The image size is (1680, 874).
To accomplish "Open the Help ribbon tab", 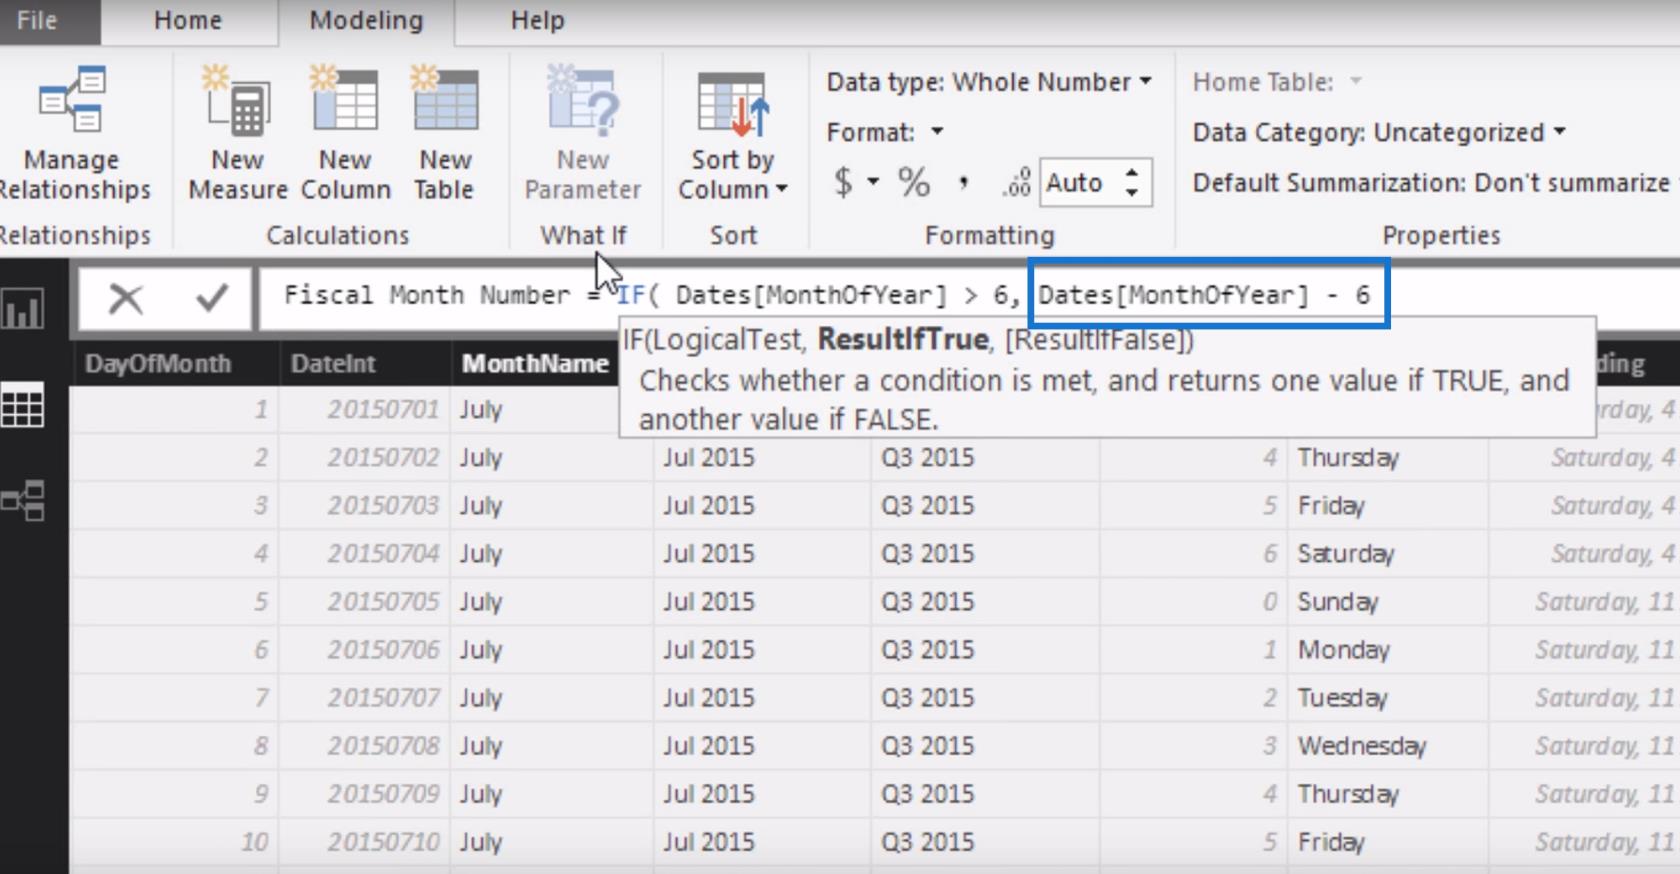I will point(537,21).
